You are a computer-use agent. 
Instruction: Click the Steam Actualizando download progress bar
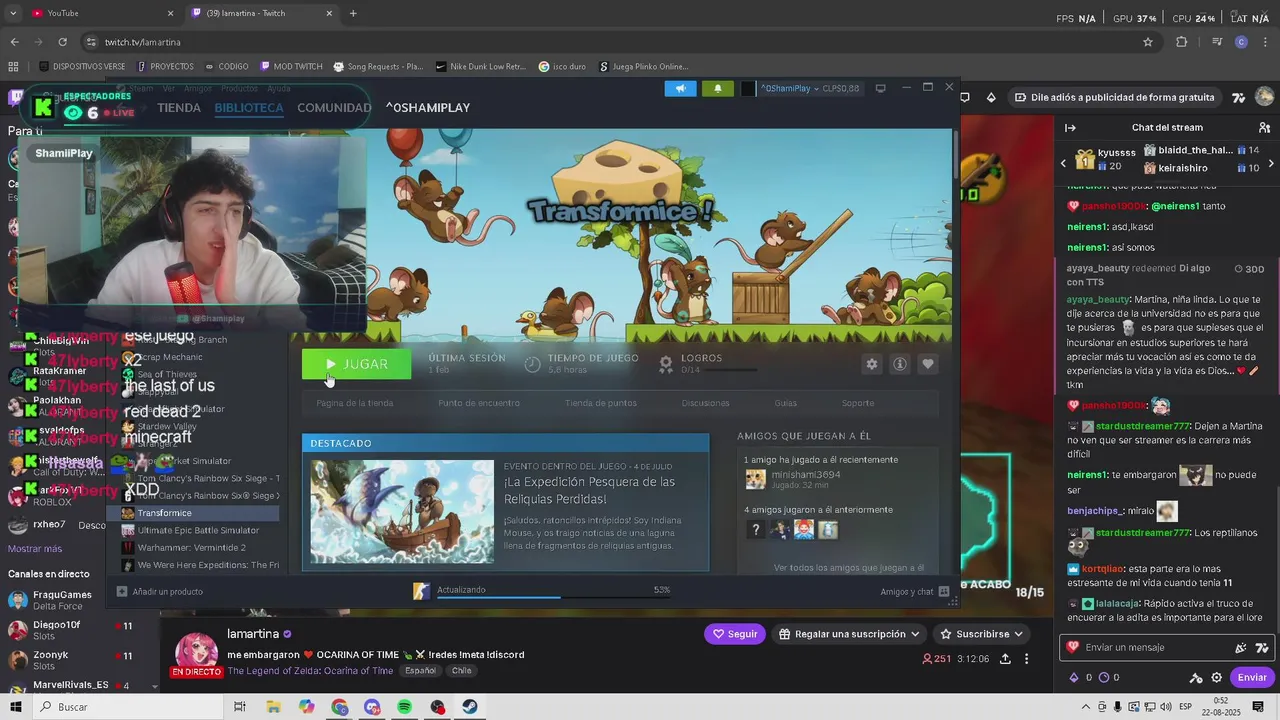click(554, 596)
